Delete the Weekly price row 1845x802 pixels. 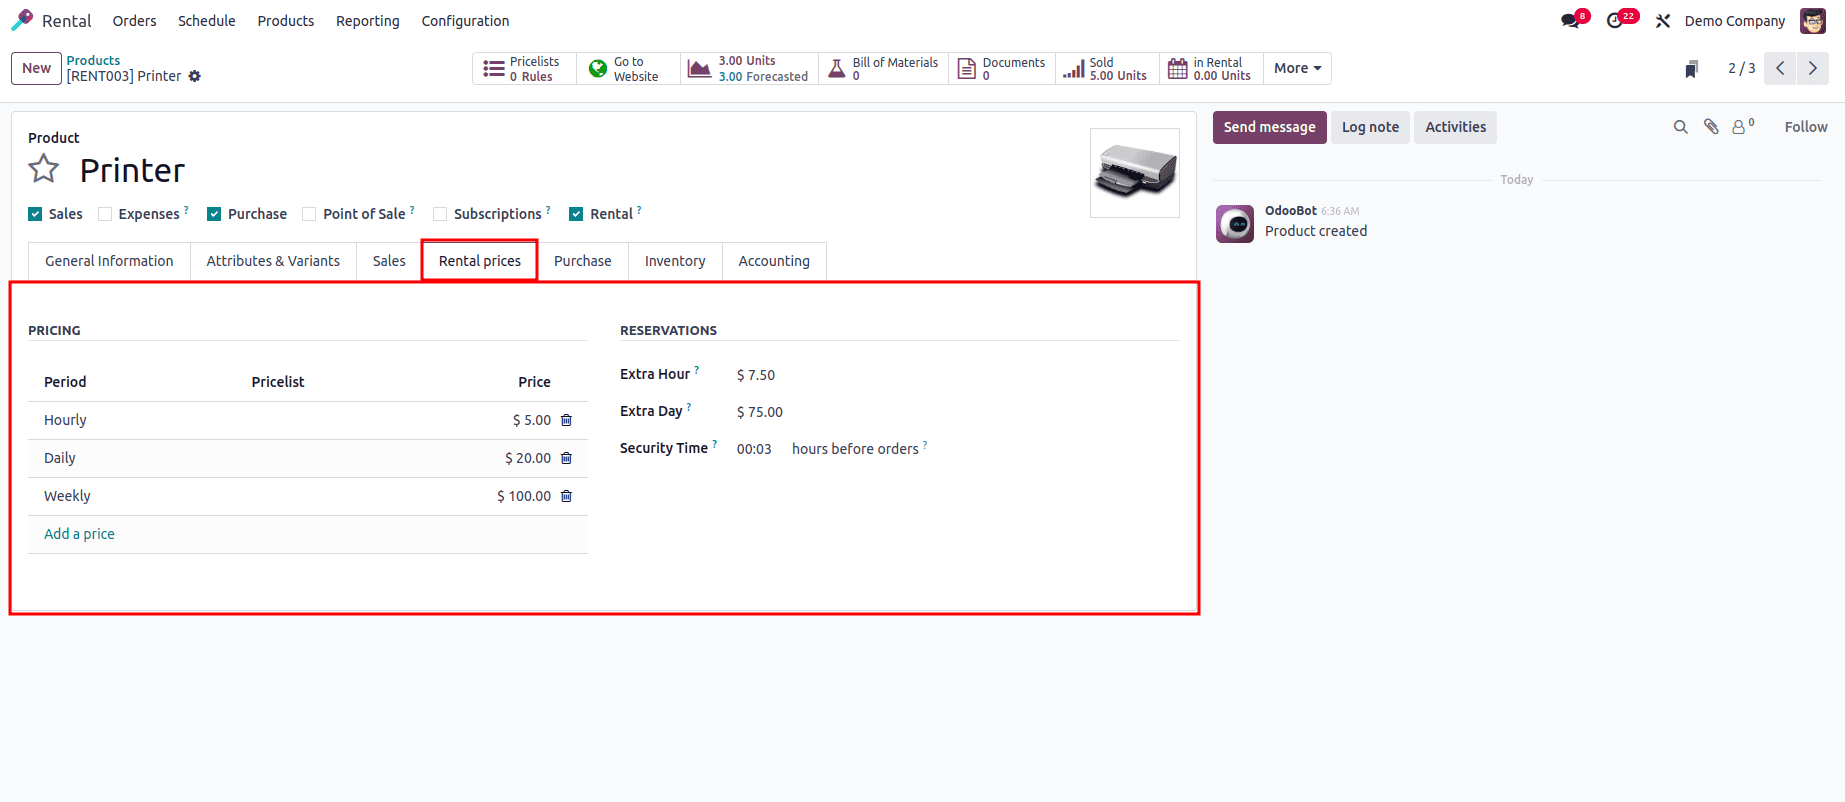point(566,496)
